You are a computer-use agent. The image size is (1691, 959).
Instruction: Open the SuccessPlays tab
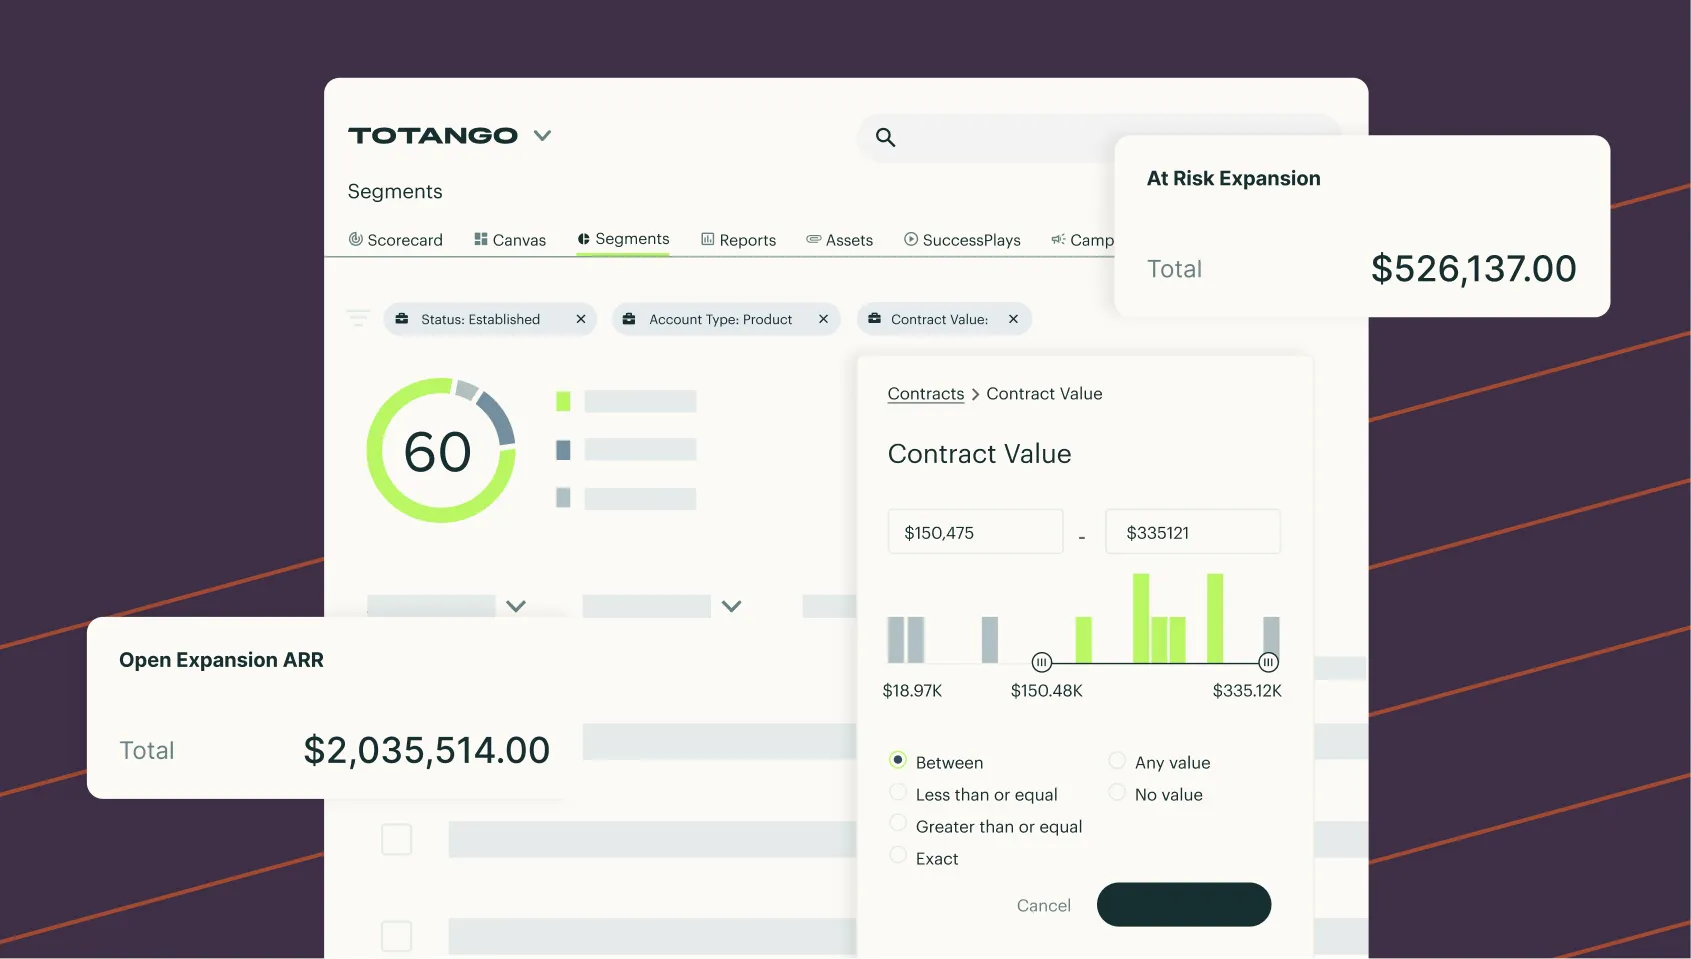(962, 240)
